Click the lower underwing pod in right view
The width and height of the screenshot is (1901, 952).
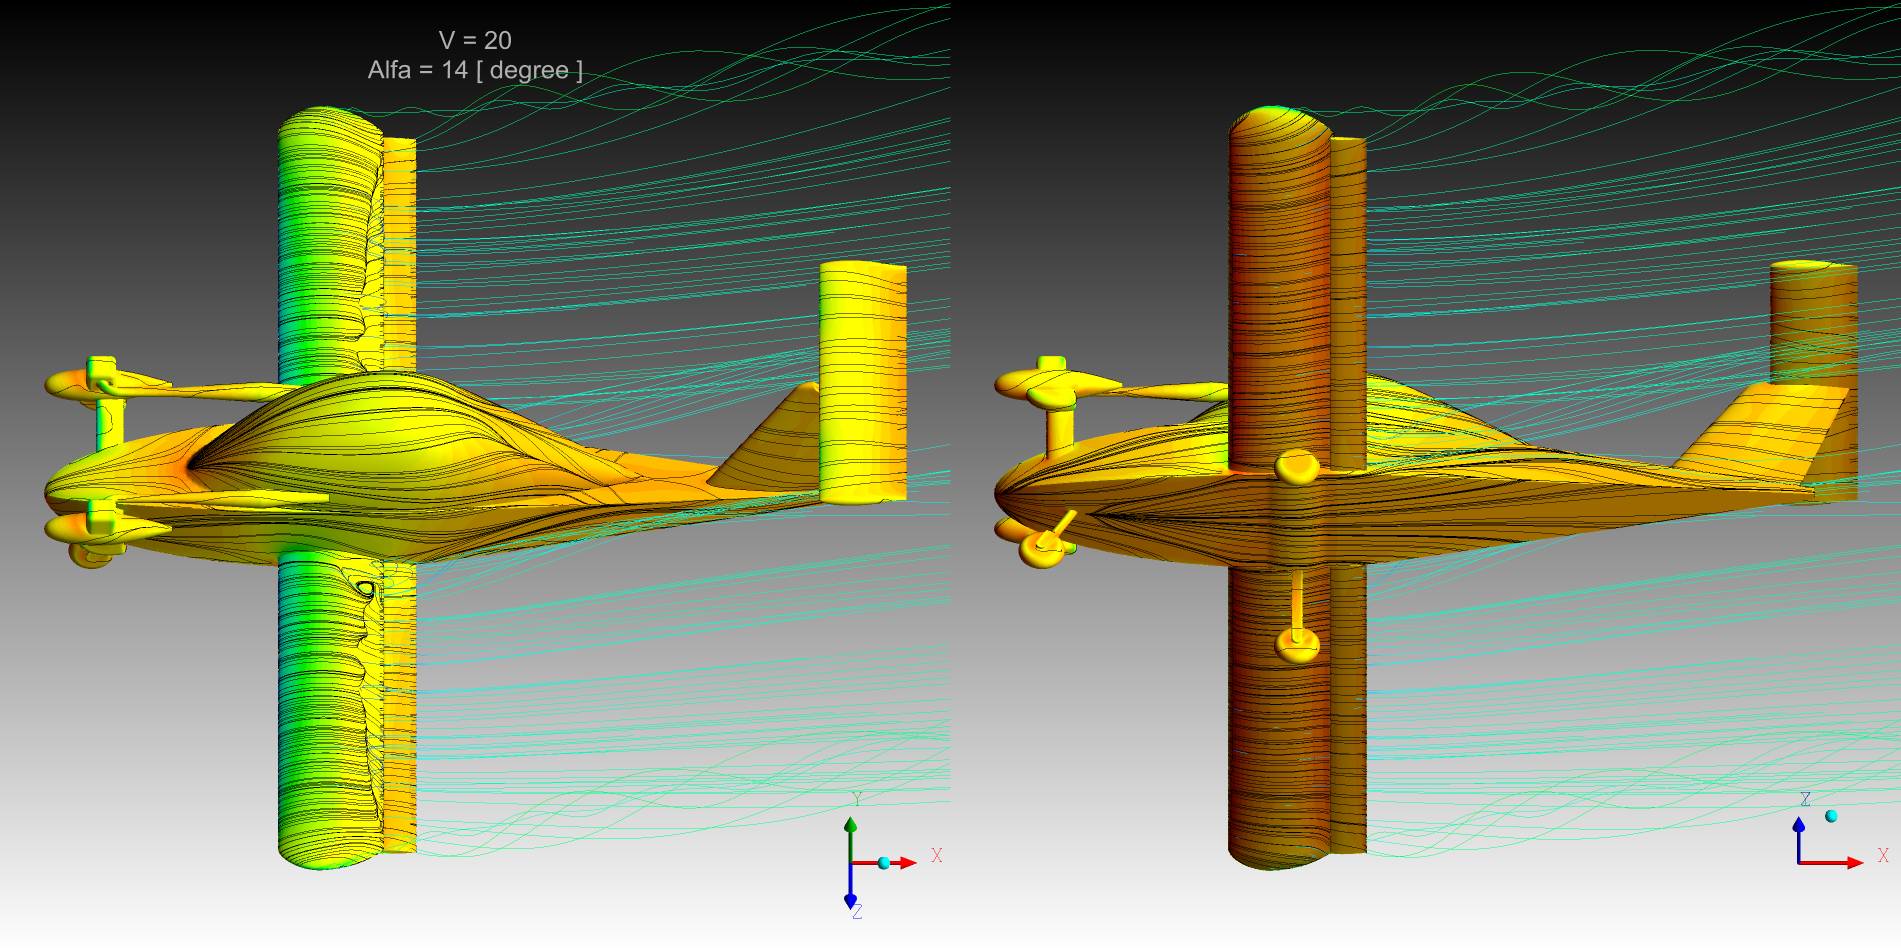point(1297,645)
